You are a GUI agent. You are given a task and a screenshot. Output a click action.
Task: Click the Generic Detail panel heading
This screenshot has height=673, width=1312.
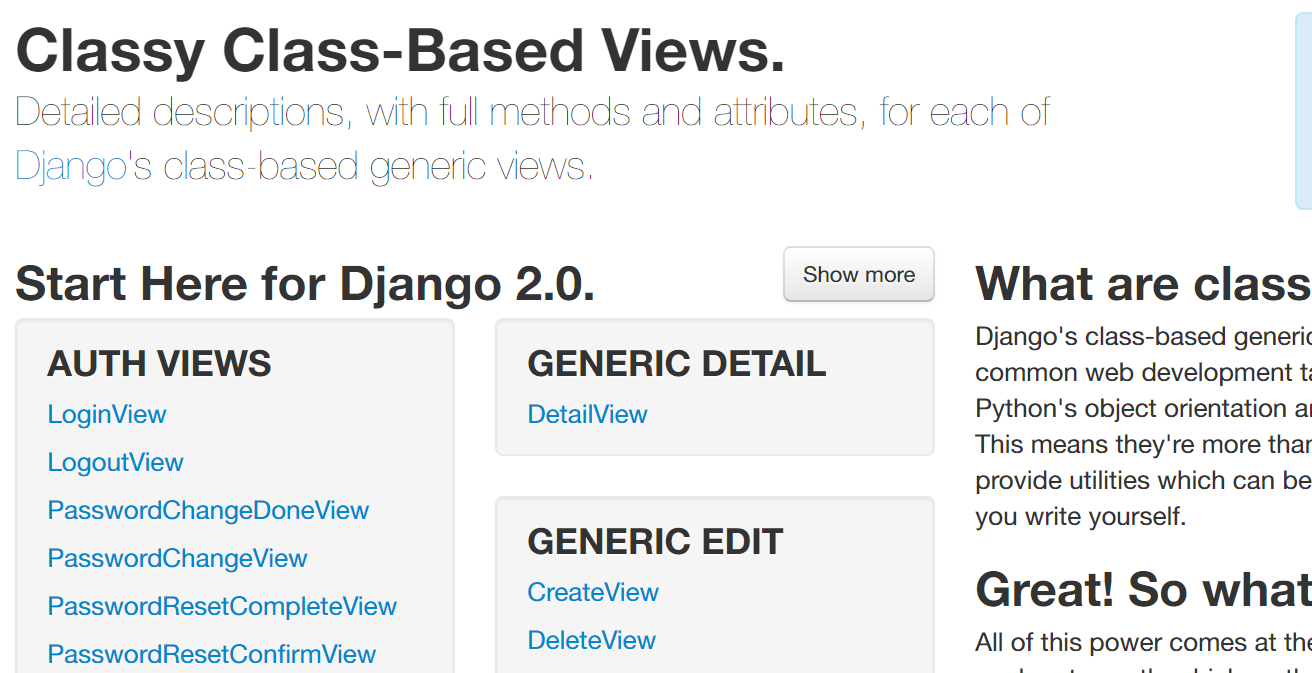pos(677,364)
